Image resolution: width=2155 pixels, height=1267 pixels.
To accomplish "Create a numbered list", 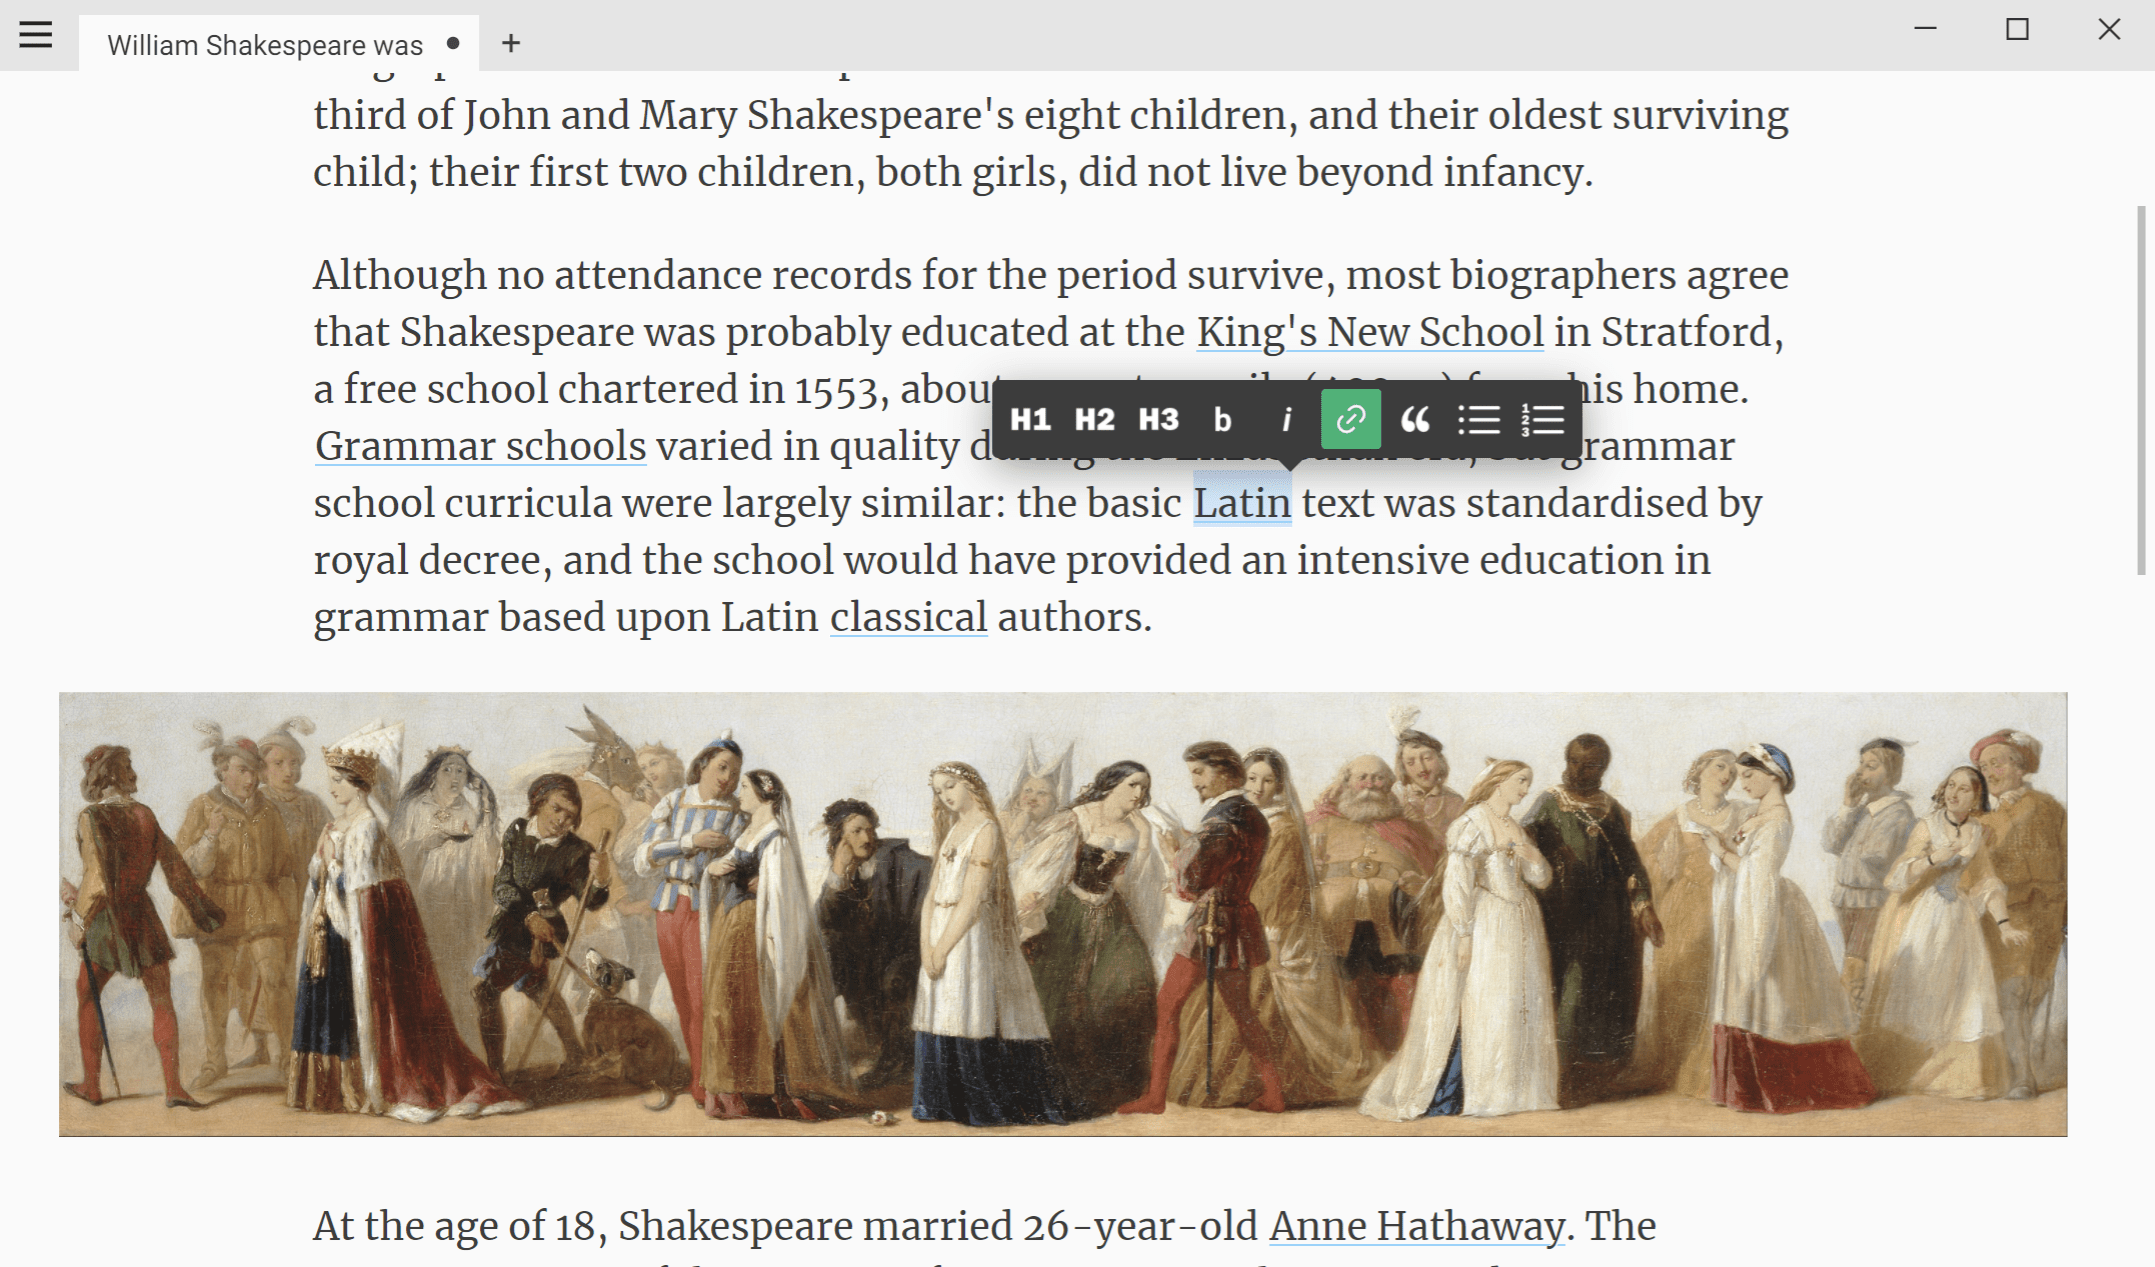I will click(1542, 419).
